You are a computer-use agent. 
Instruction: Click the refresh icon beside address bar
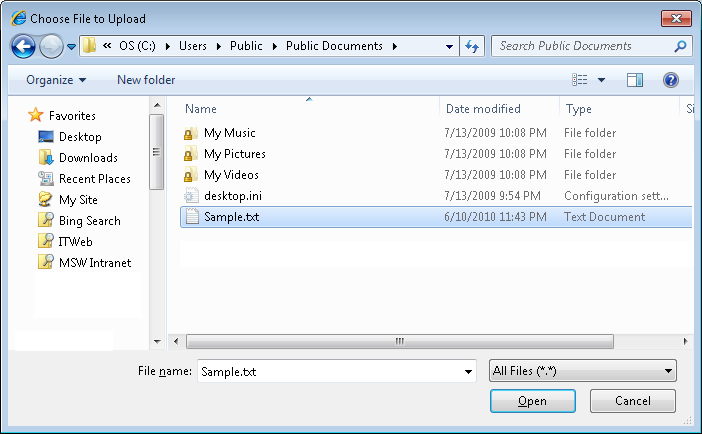(473, 46)
